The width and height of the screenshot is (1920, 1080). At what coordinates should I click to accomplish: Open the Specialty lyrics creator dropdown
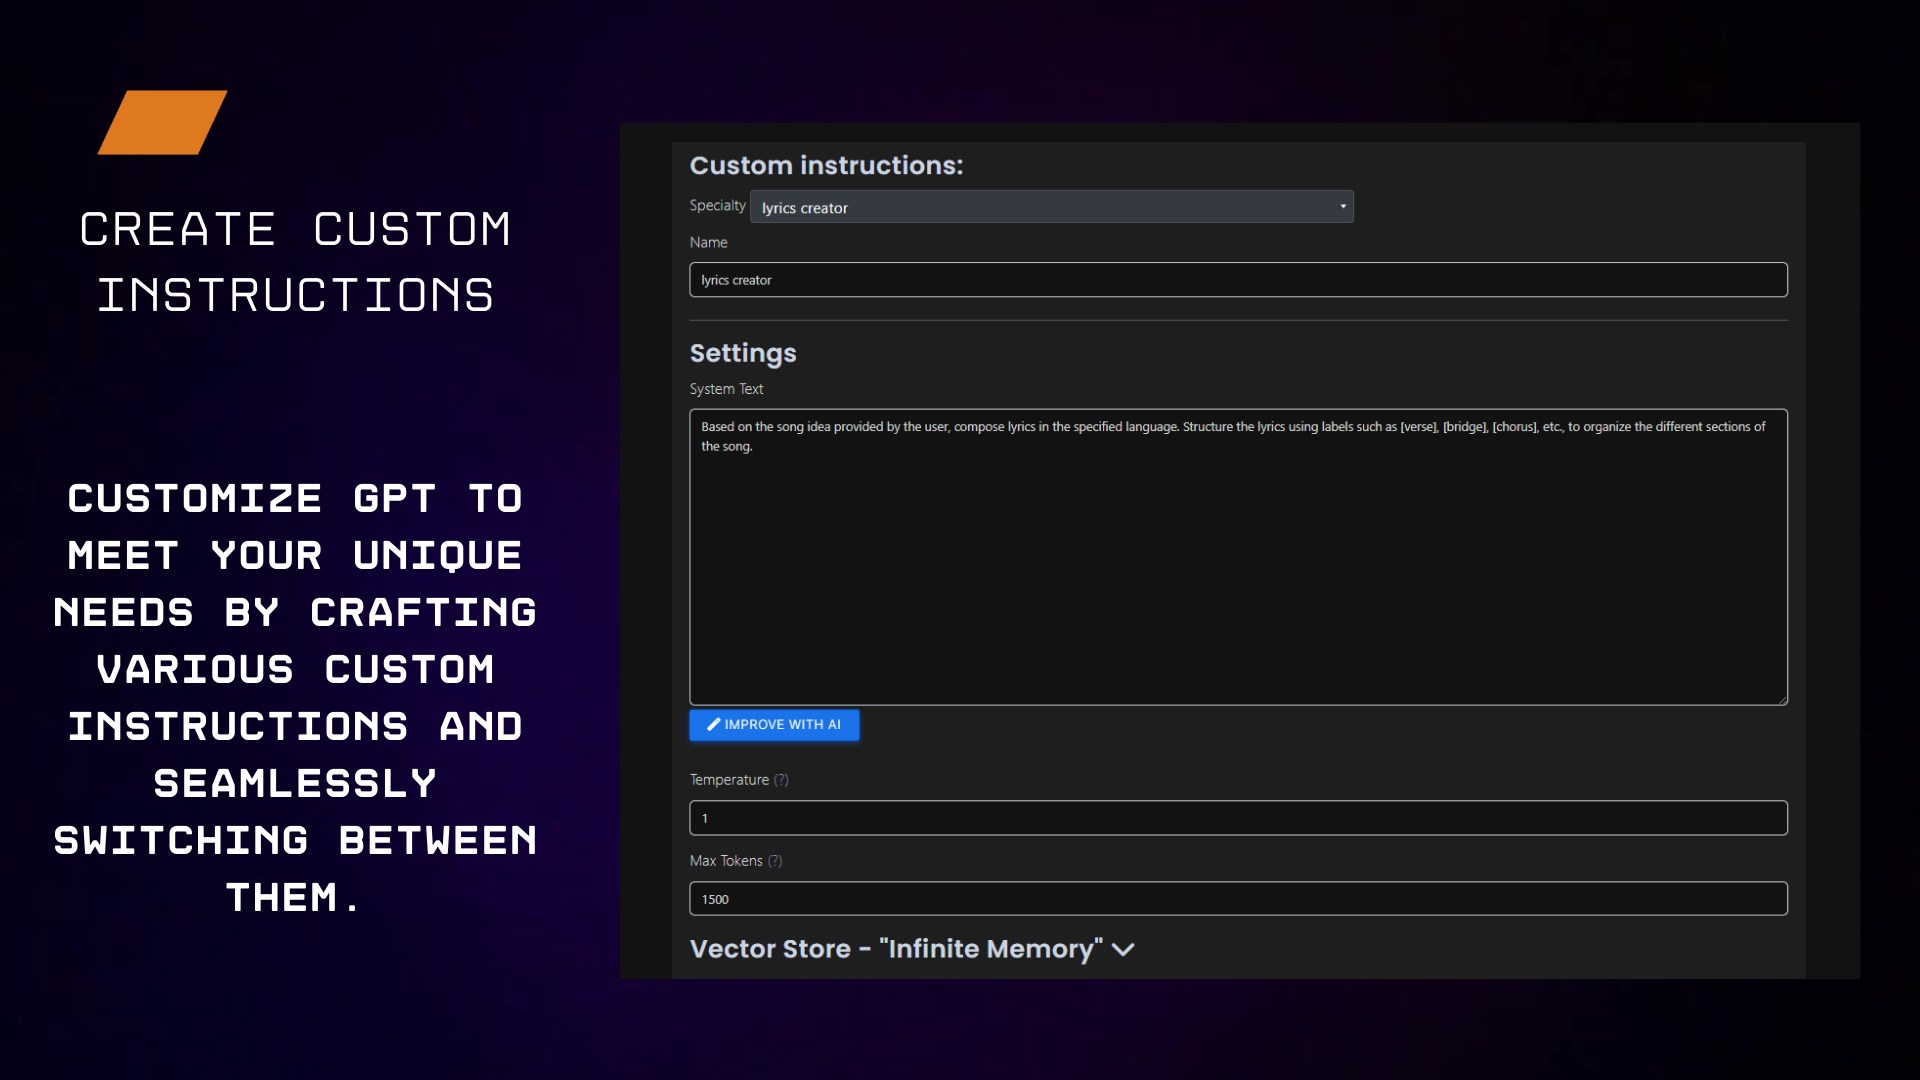click(1050, 207)
